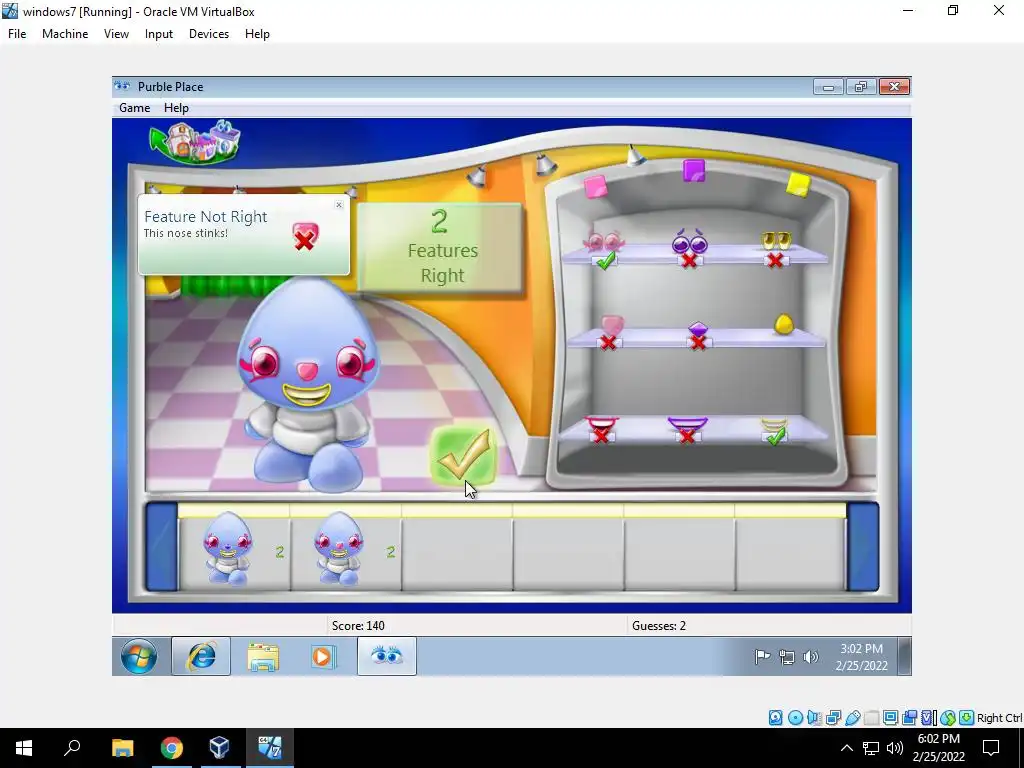Click the VirtualBox network status icon

click(833, 718)
